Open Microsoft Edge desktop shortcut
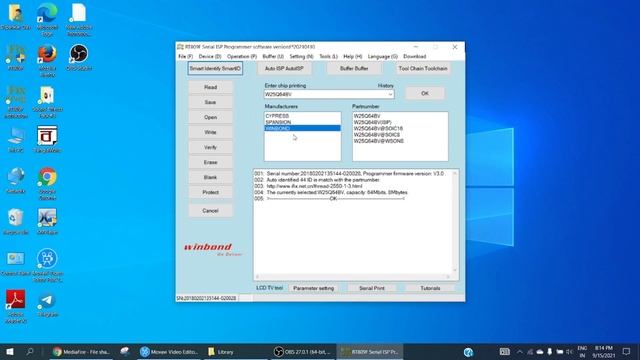640x360 pixels. point(47,19)
